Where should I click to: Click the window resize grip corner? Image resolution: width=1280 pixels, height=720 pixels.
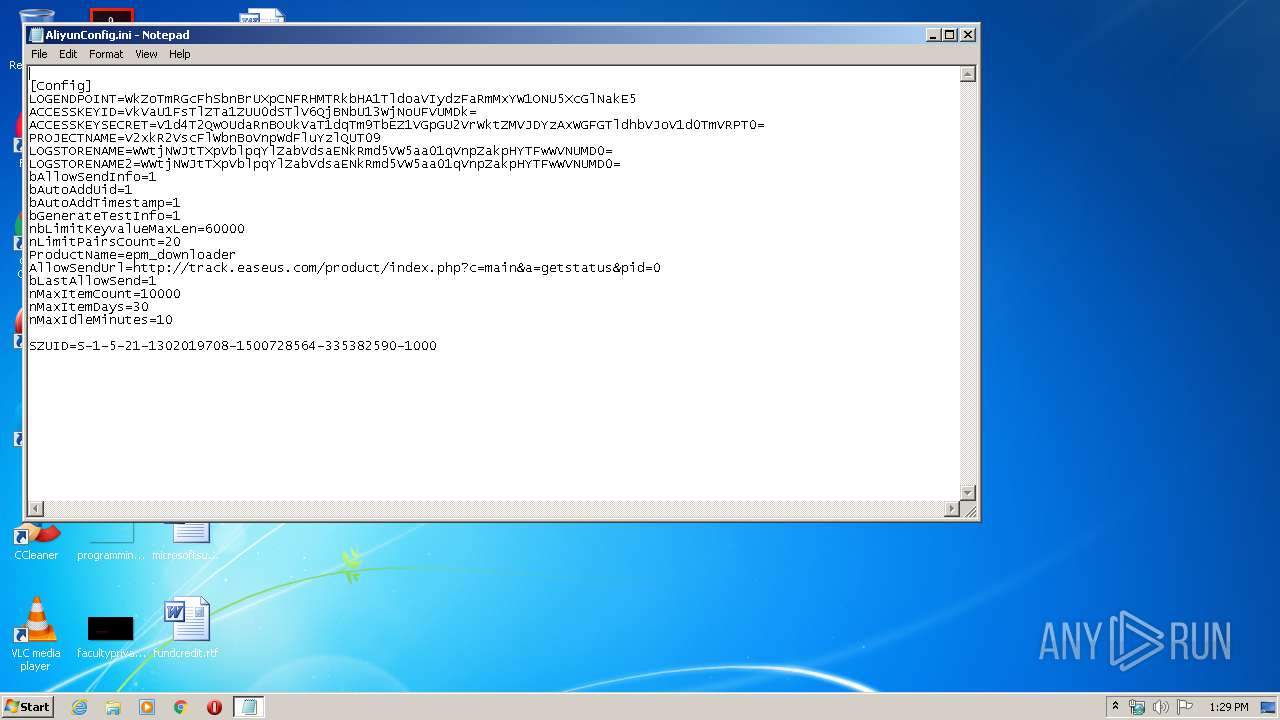[968, 509]
